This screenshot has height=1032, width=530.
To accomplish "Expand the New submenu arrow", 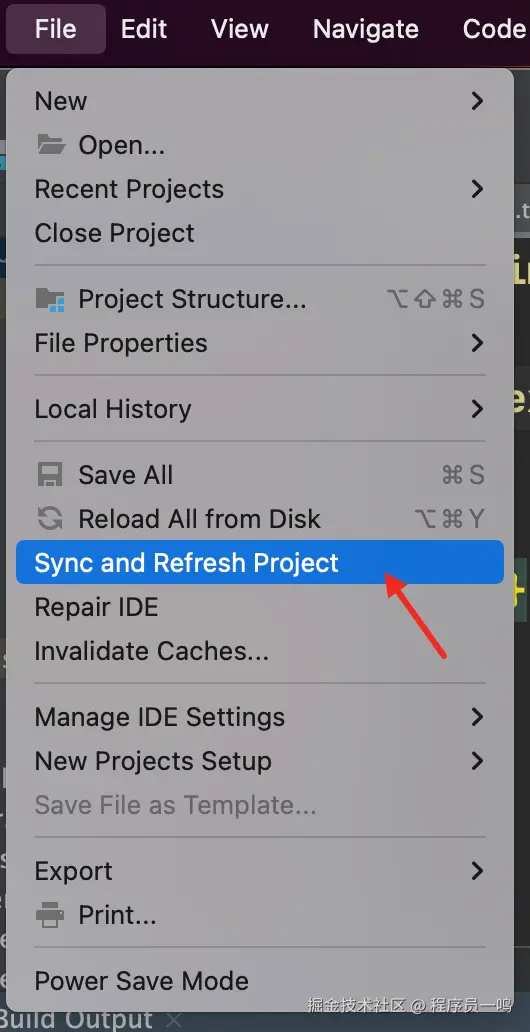I will pos(478,101).
